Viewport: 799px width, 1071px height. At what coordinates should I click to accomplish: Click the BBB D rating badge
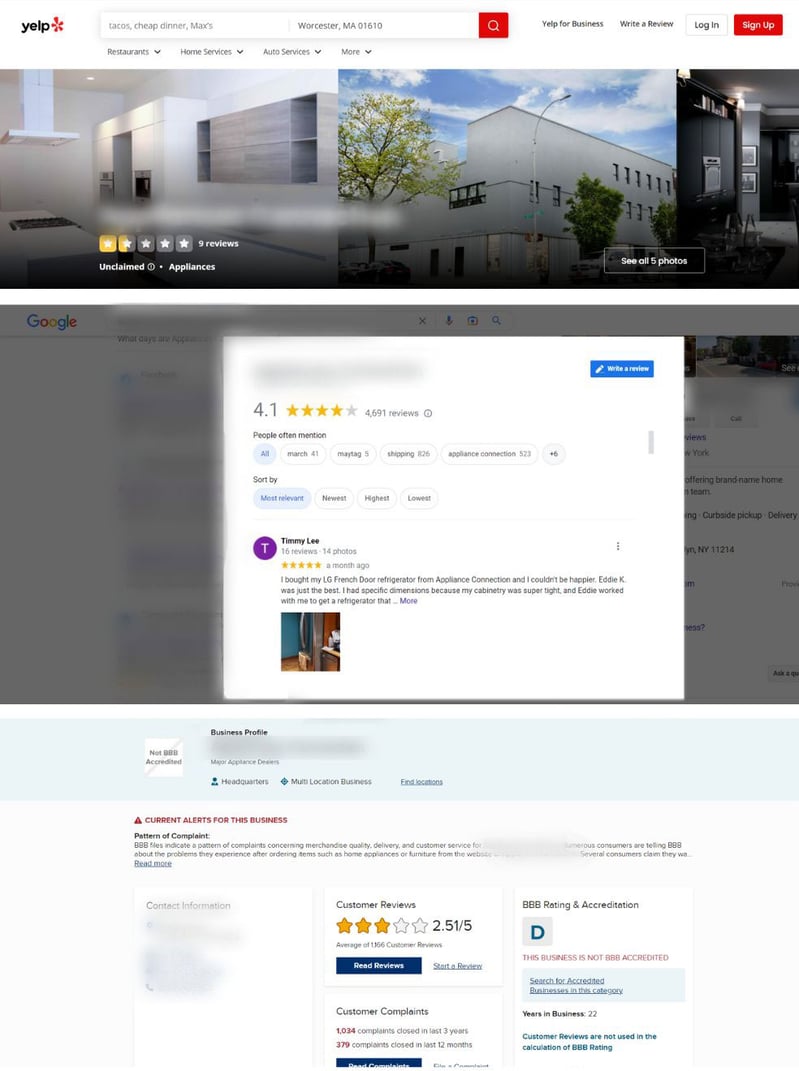click(537, 932)
